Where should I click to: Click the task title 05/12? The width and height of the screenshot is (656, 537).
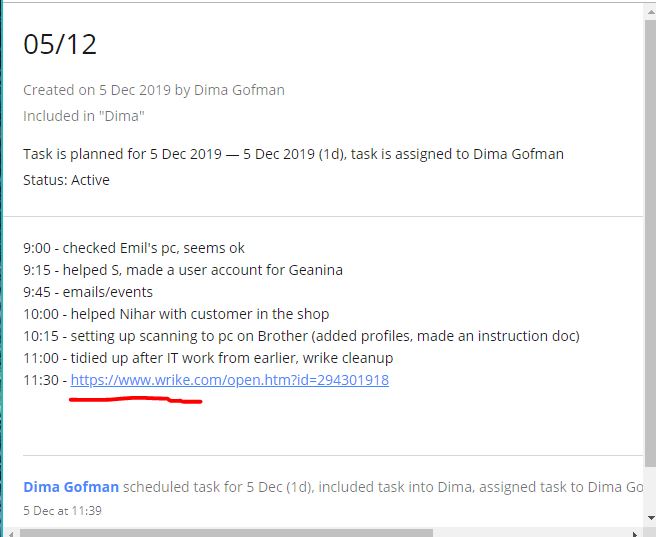[x=60, y=44]
